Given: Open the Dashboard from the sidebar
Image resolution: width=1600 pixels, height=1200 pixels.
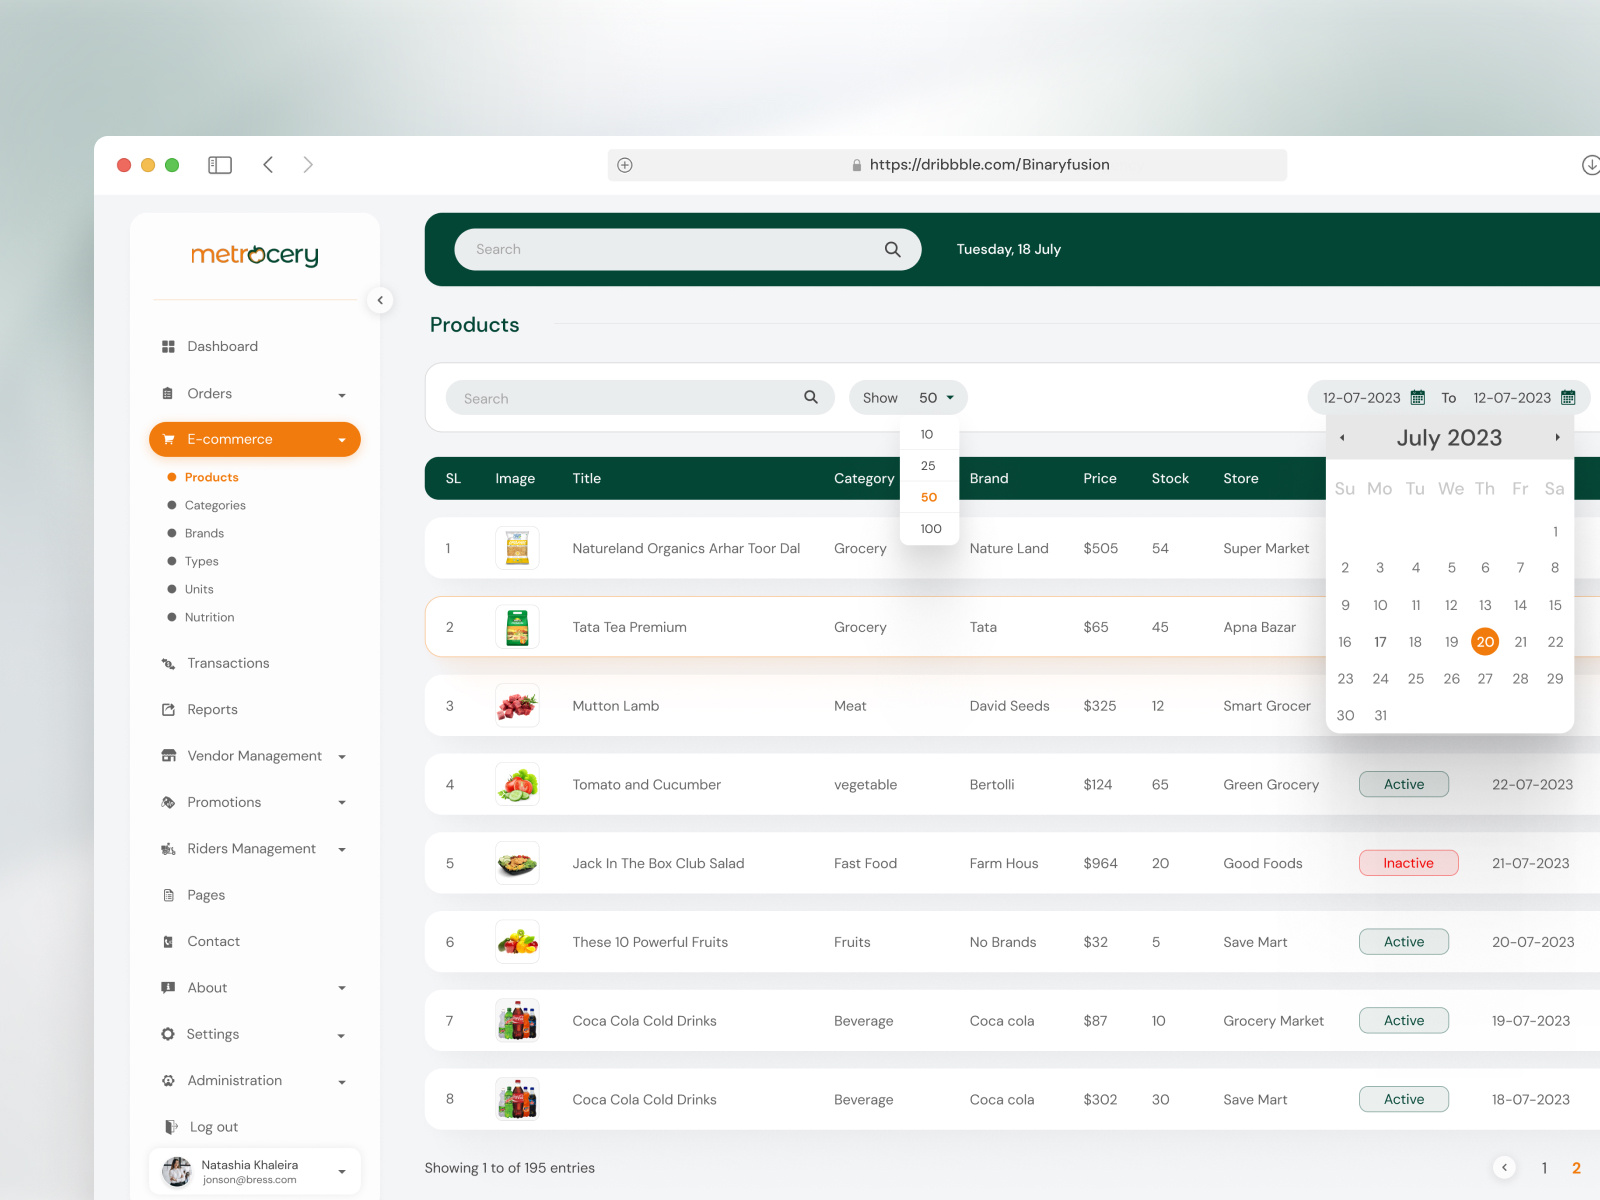Looking at the screenshot, I should 222,346.
